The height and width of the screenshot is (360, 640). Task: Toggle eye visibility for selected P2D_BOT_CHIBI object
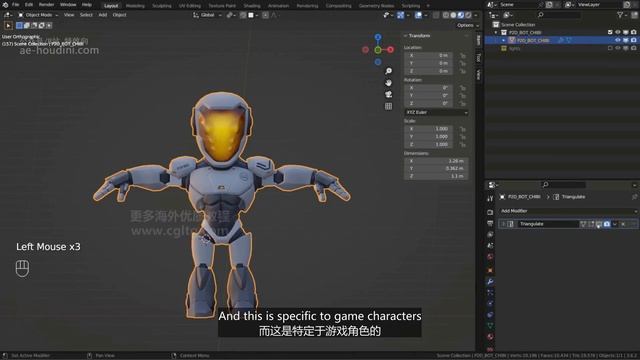pyautogui.click(x=618, y=40)
